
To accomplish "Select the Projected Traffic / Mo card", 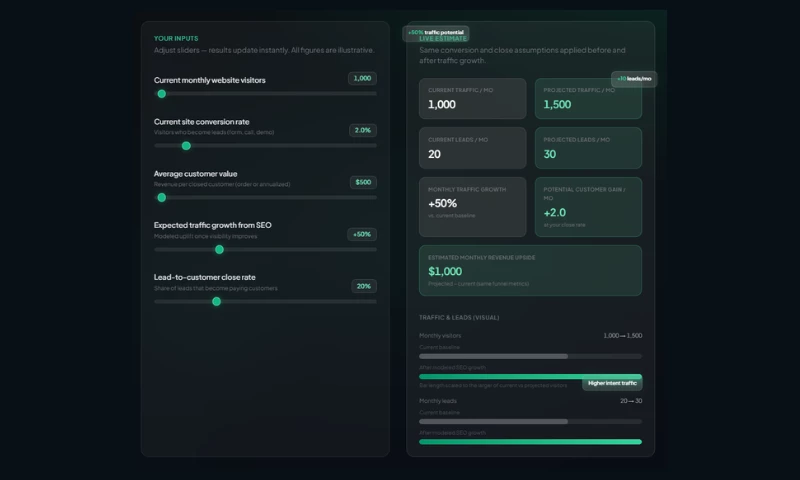I will pos(587,99).
